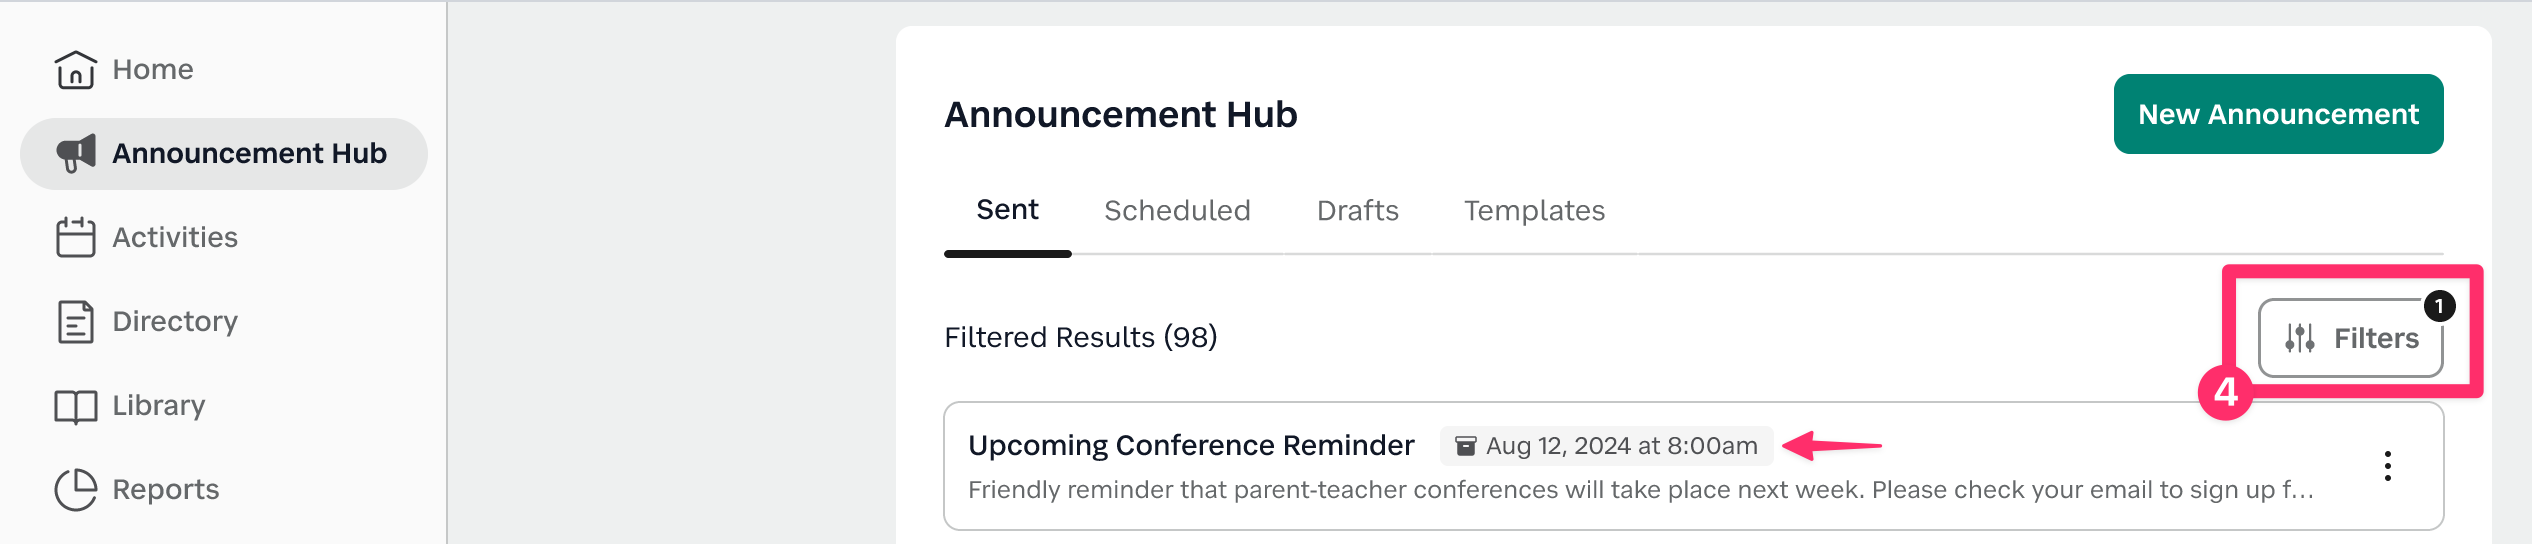Image resolution: width=2532 pixels, height=544 pixels.
Task: Click the sliders icon in Filters
Action: click(x=2299, y=338)
